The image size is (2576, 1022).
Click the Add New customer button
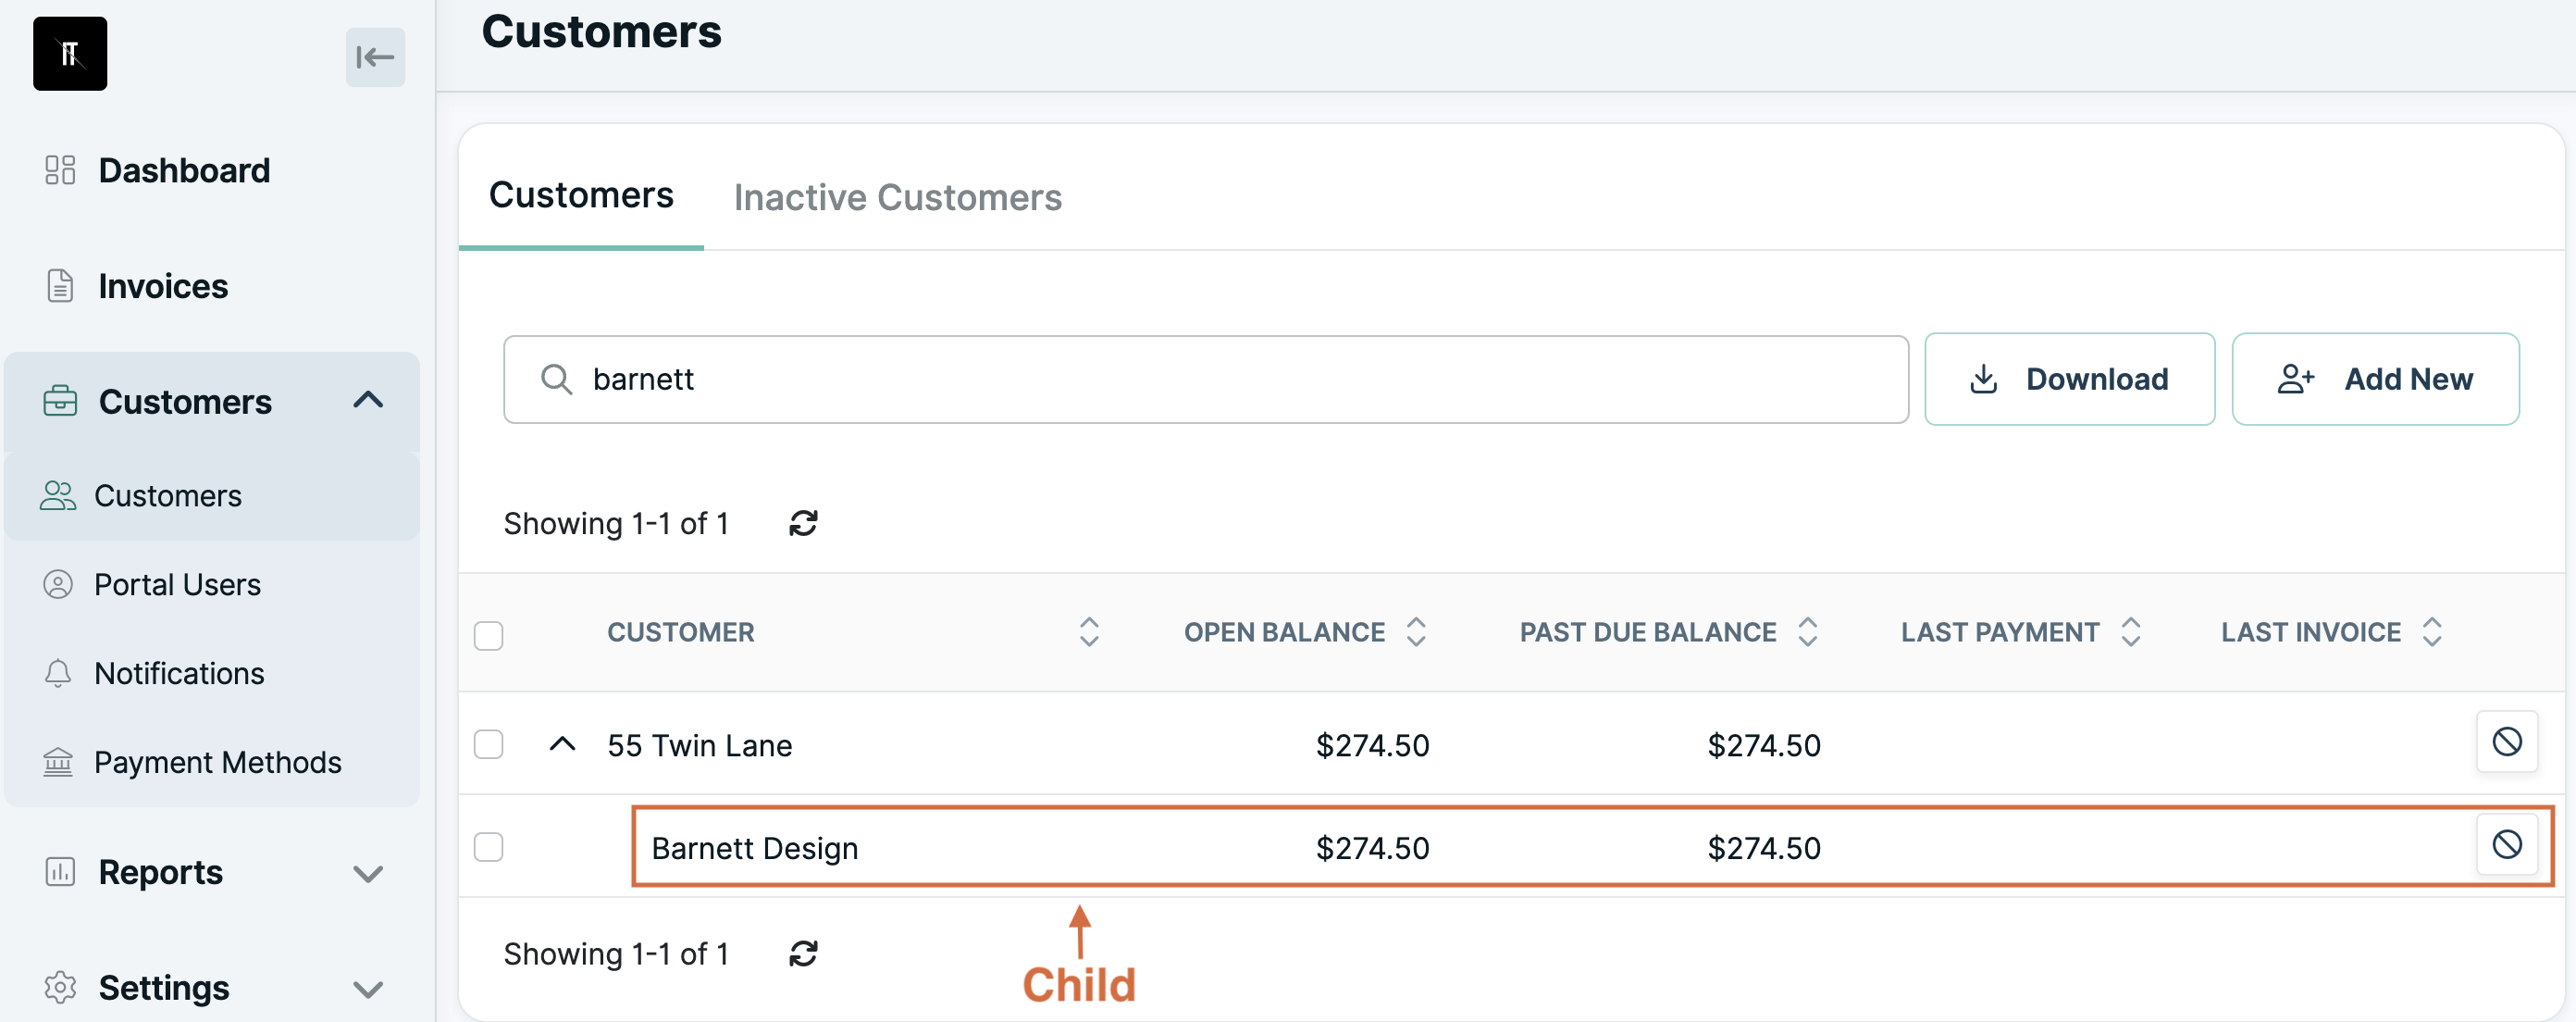pos(2375,379)
